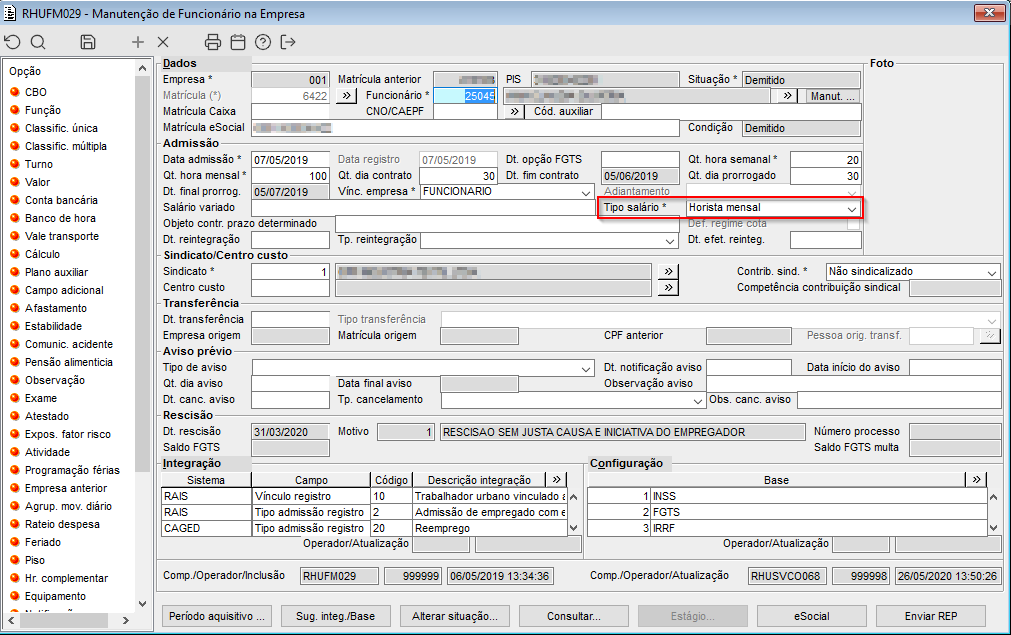Click the eSocial button
Screen dimensions: 1011x635
pyautogui.click(x=811, y=616)
